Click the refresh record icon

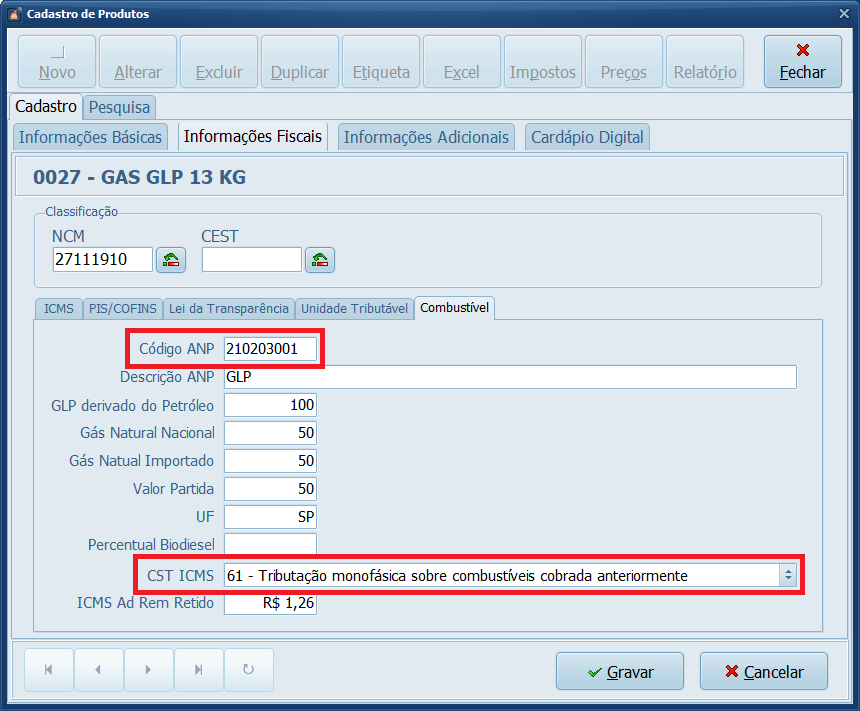coord(249,671)
